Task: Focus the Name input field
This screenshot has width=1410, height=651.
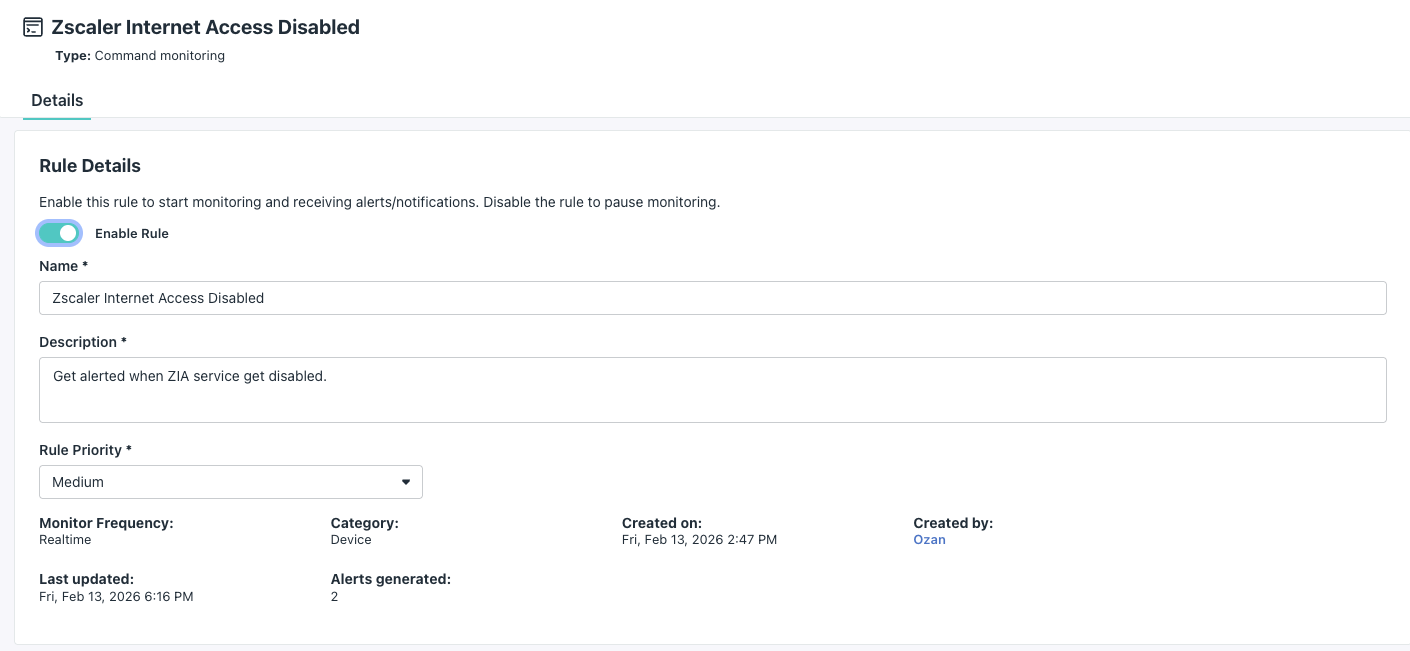Action: 712,298
